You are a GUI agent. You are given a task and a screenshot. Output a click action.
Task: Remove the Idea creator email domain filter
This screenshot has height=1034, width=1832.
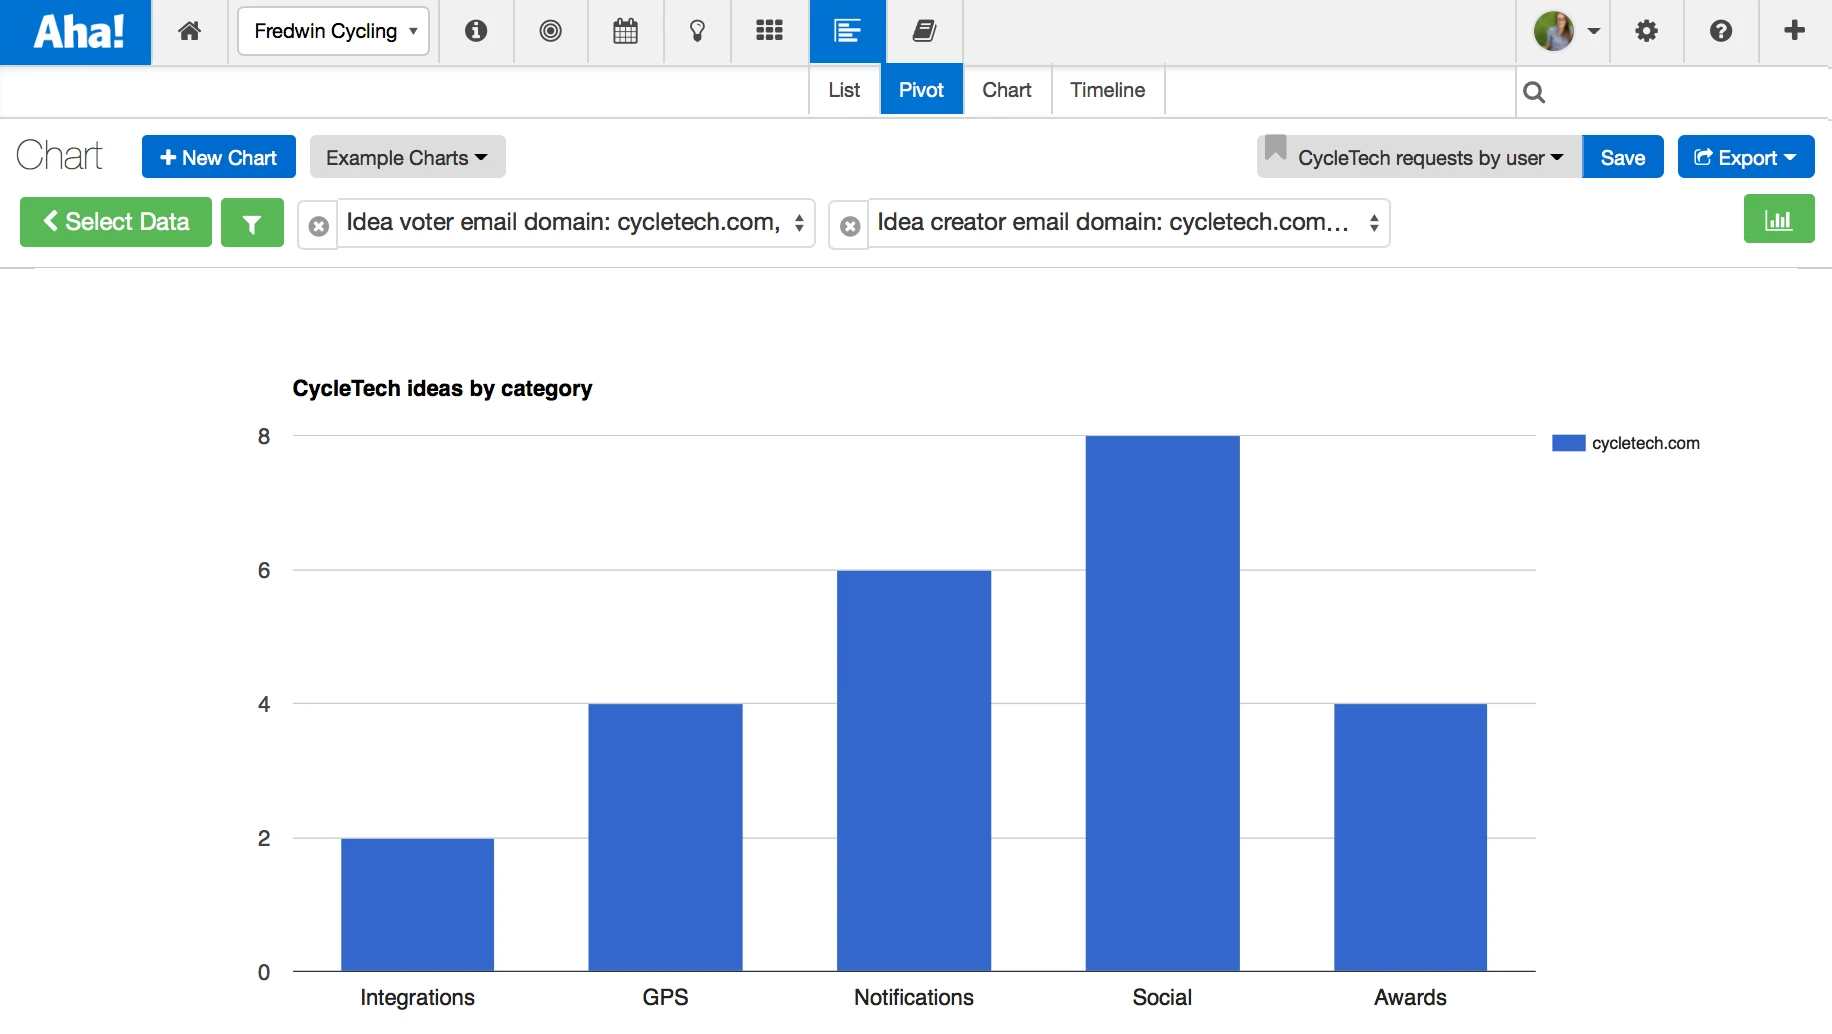(x=850, y=227)
